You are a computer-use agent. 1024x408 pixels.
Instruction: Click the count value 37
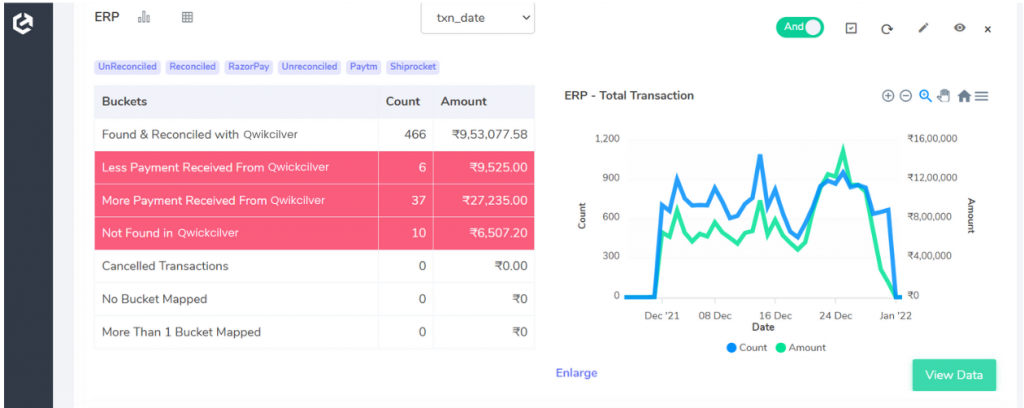pyautogui.click(x=419, y=200)
